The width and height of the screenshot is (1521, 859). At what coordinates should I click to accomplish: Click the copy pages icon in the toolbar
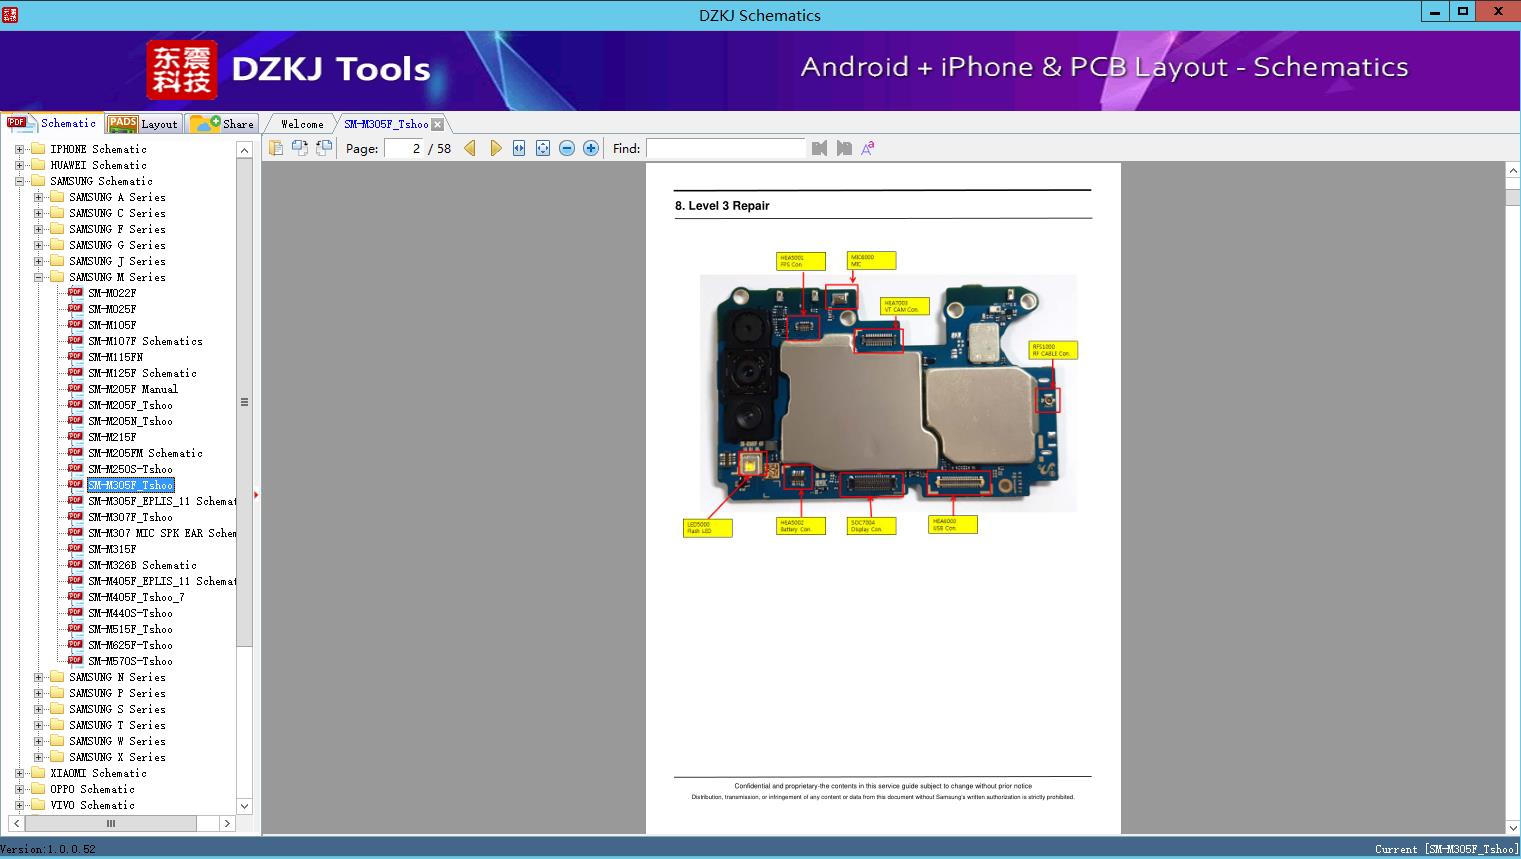[276, 148]
